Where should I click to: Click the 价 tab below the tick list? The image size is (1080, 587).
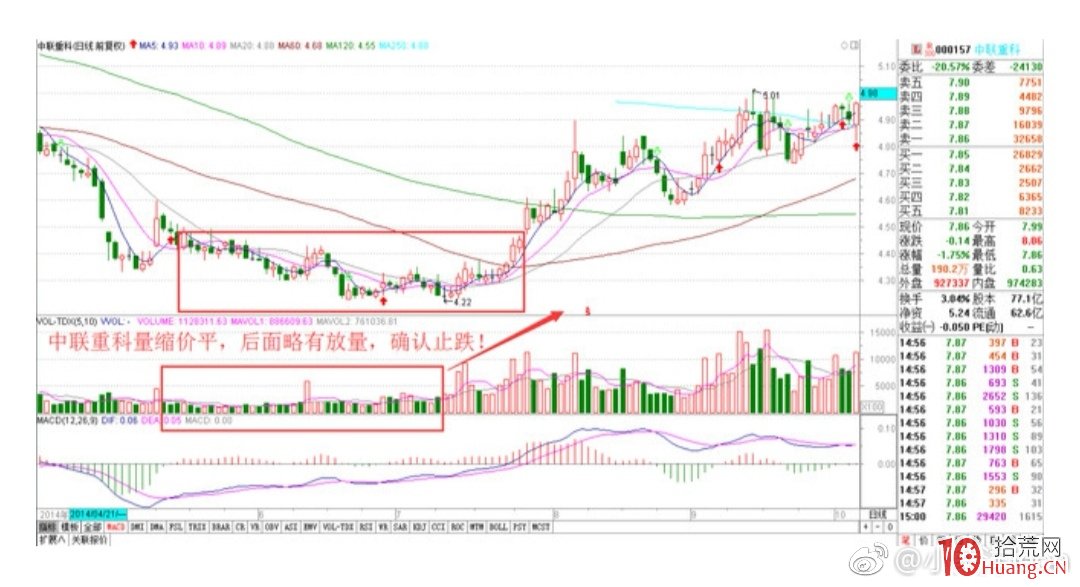click(923, 541)
